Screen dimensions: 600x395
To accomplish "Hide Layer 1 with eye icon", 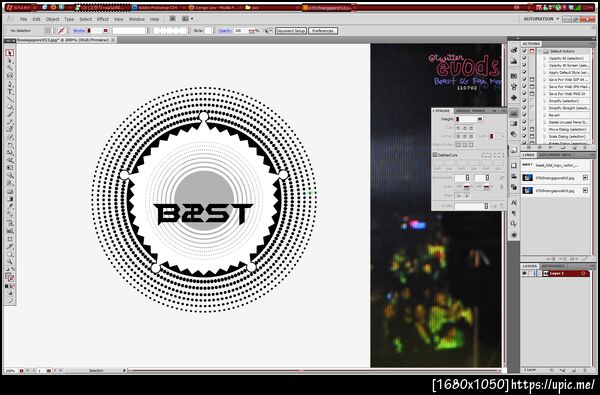I will tap(525, 274).
